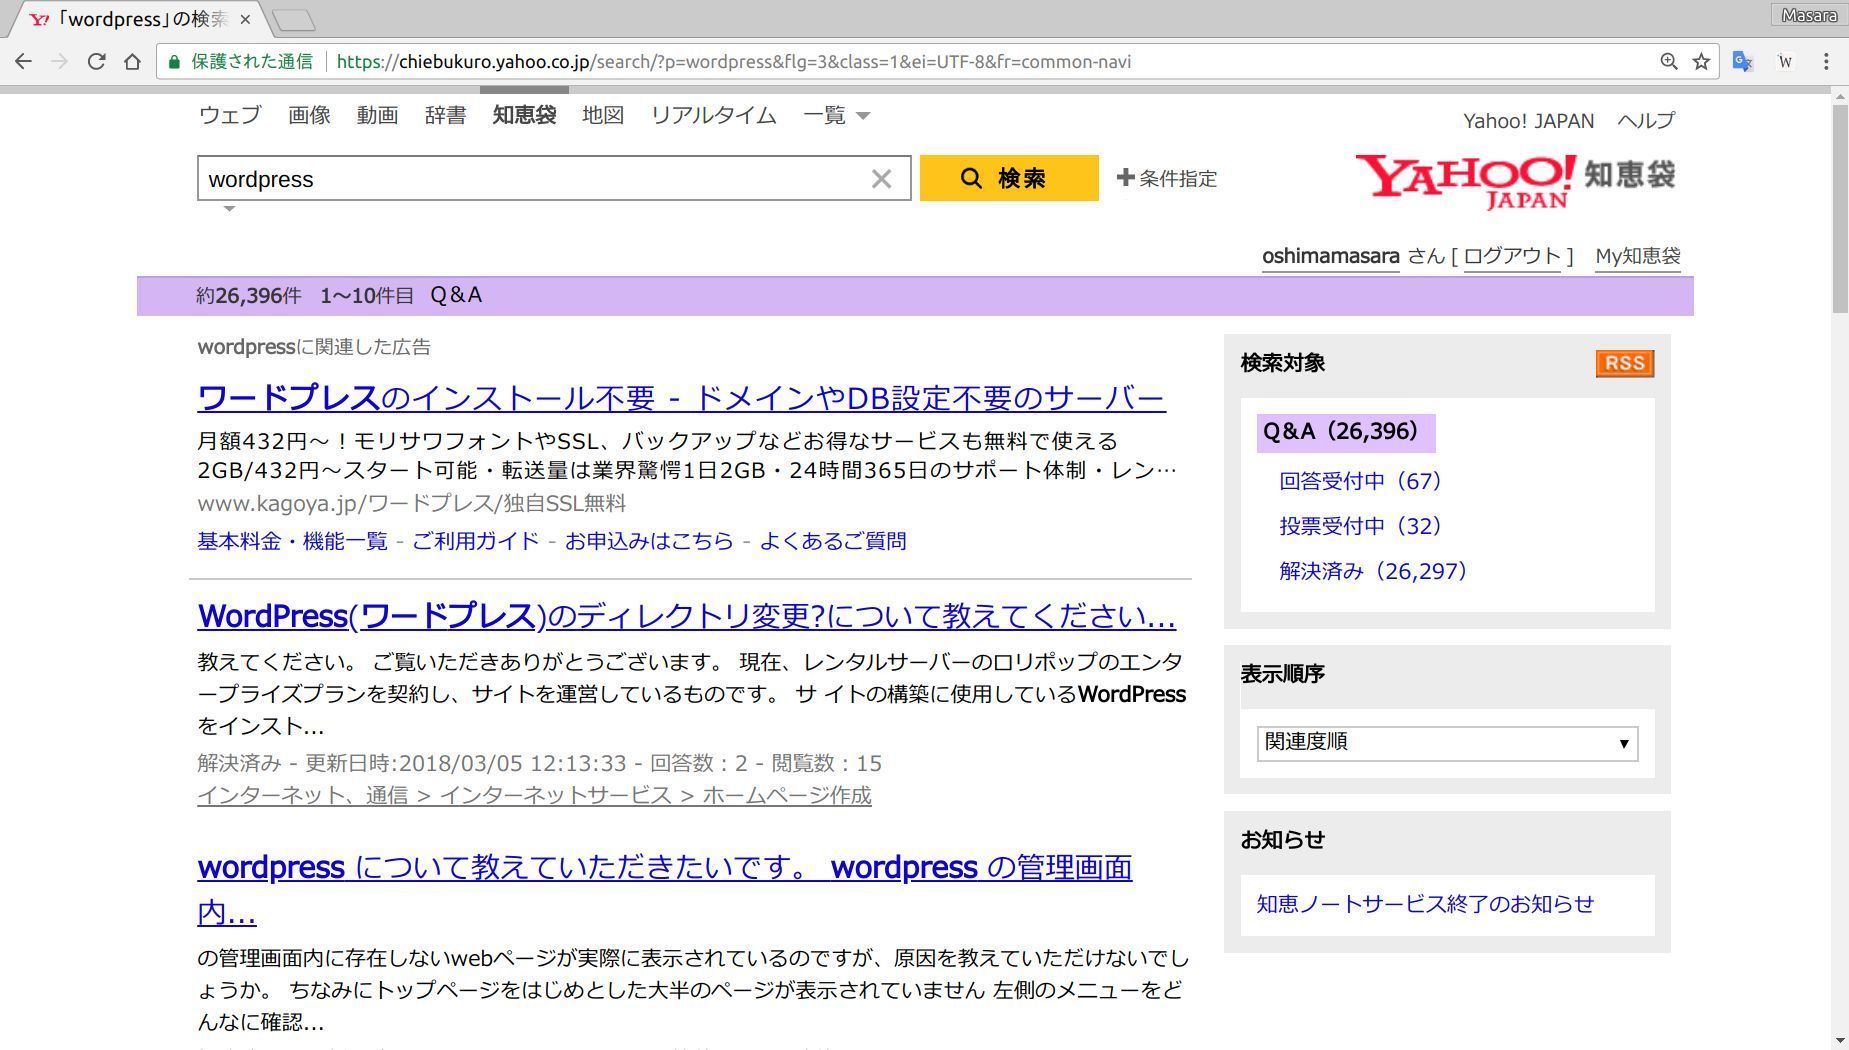This screenshot has width=1849, height=1050.
Task: Switch to the 画像 search tab
Action: point(309,115)
